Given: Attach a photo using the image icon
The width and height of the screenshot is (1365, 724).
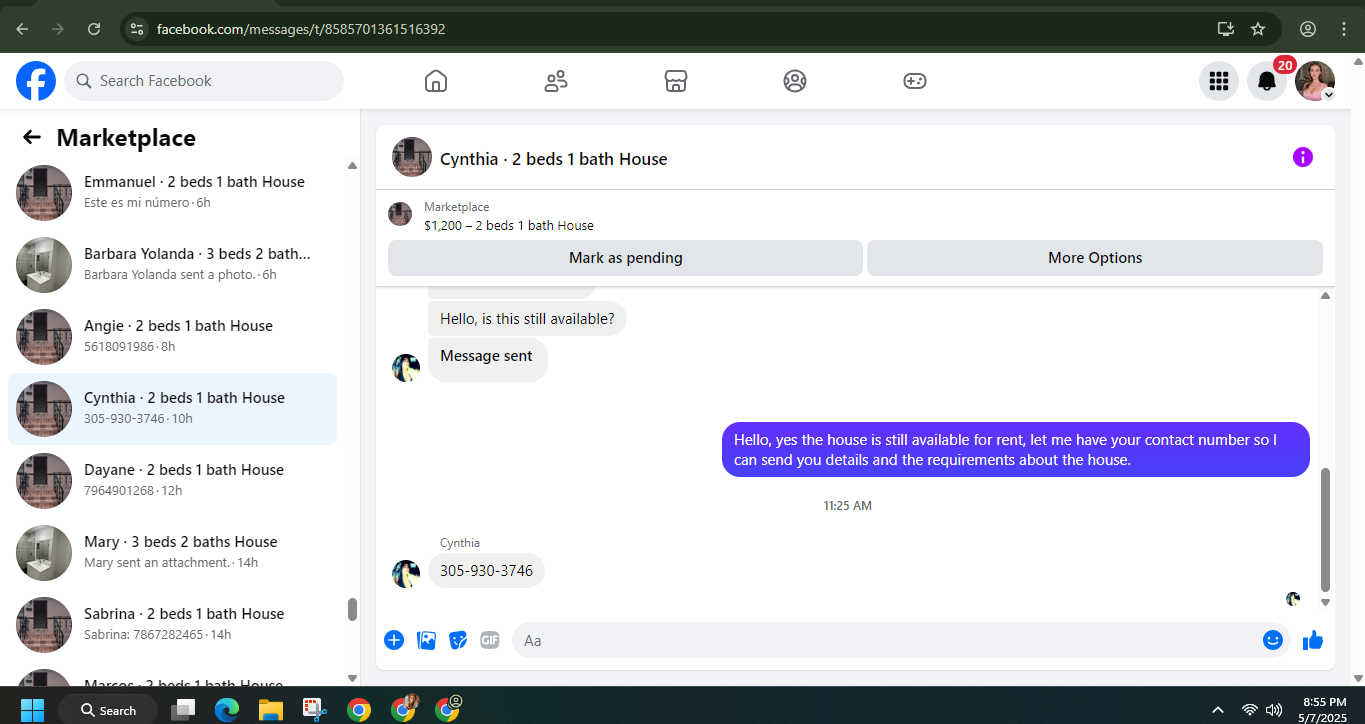Looking at the screenshot, I should click(426, 640).
